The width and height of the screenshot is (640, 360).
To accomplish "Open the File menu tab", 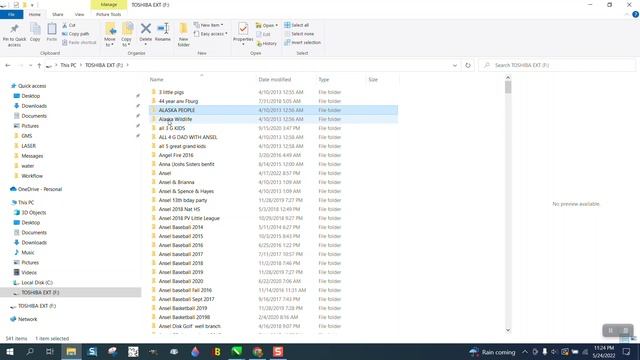I will [x=11, y=14].
